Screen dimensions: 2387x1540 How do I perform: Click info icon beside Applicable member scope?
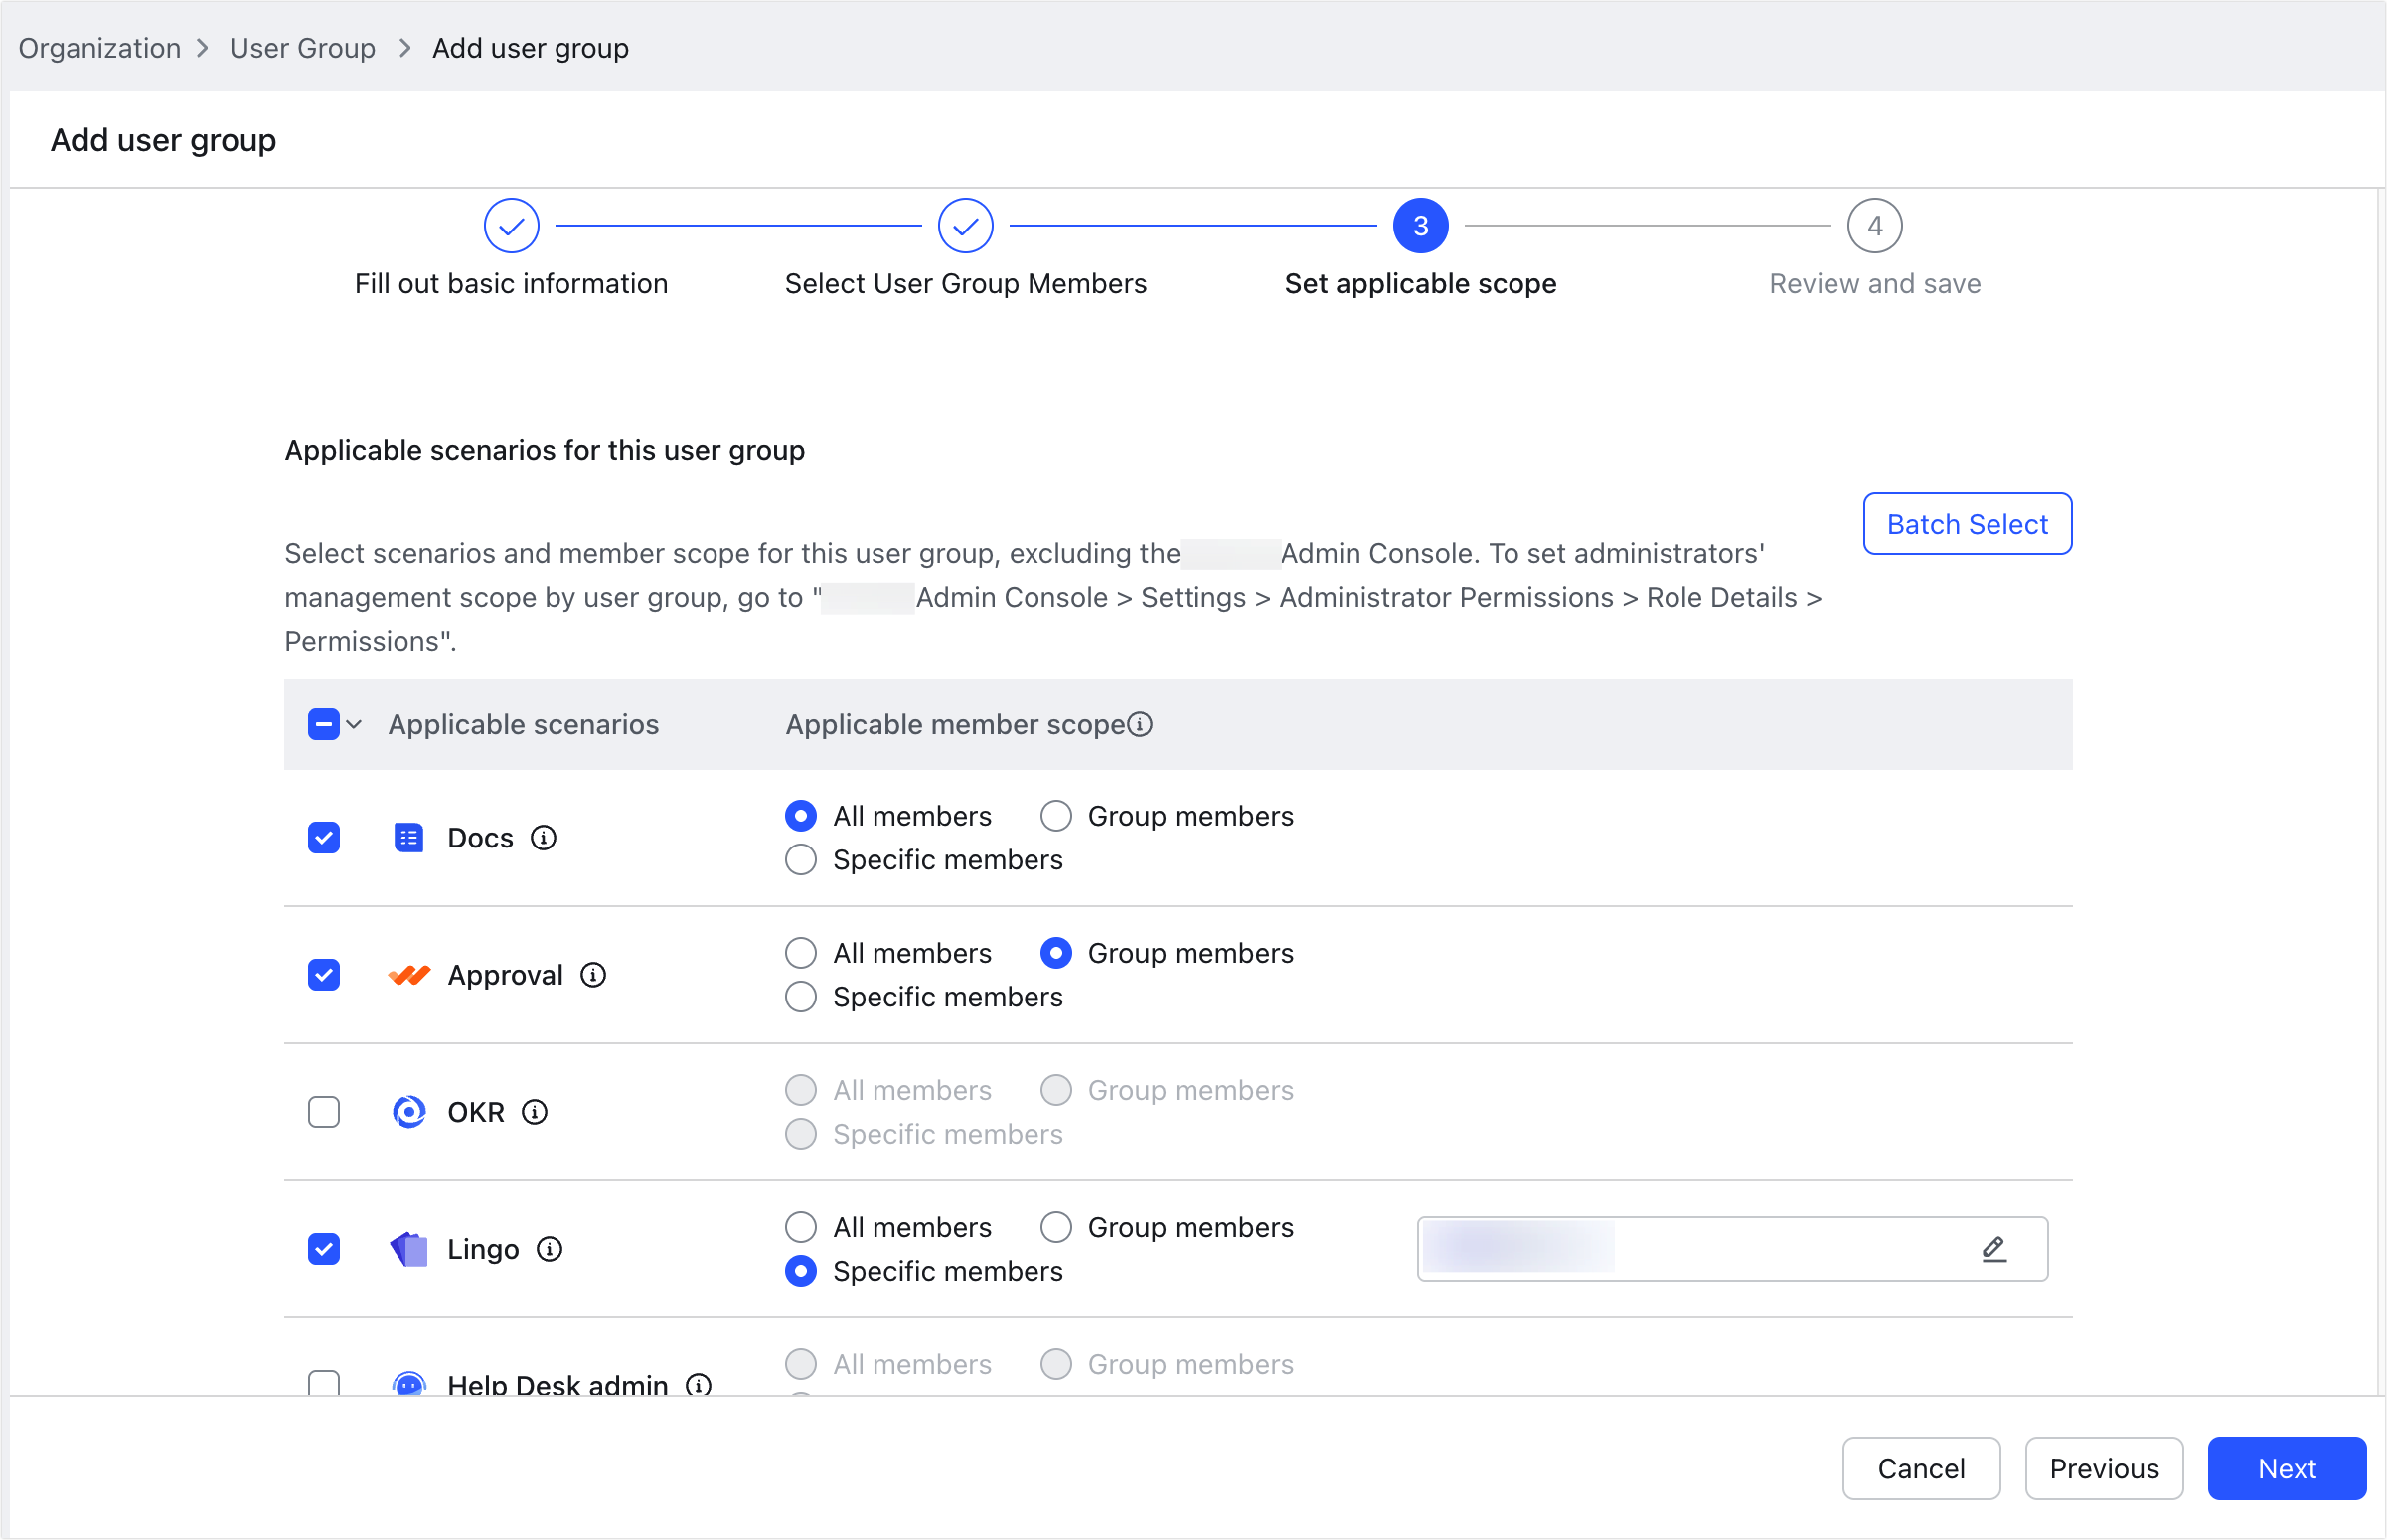coord(1140,725)
